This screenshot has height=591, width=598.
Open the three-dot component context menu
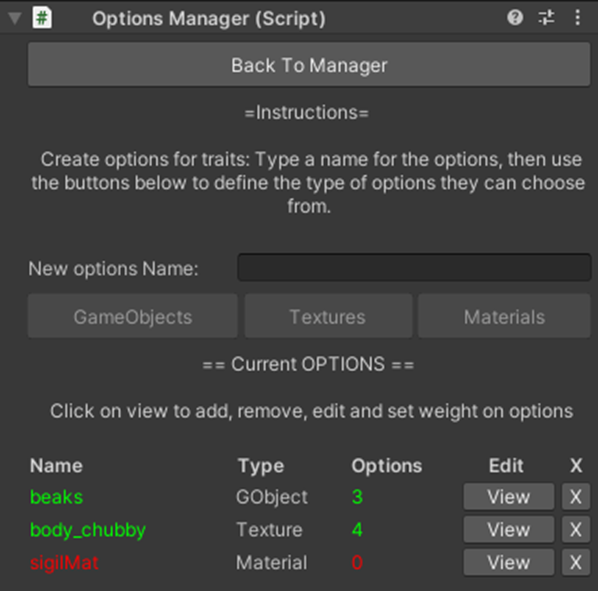click(x=578, y=18)
